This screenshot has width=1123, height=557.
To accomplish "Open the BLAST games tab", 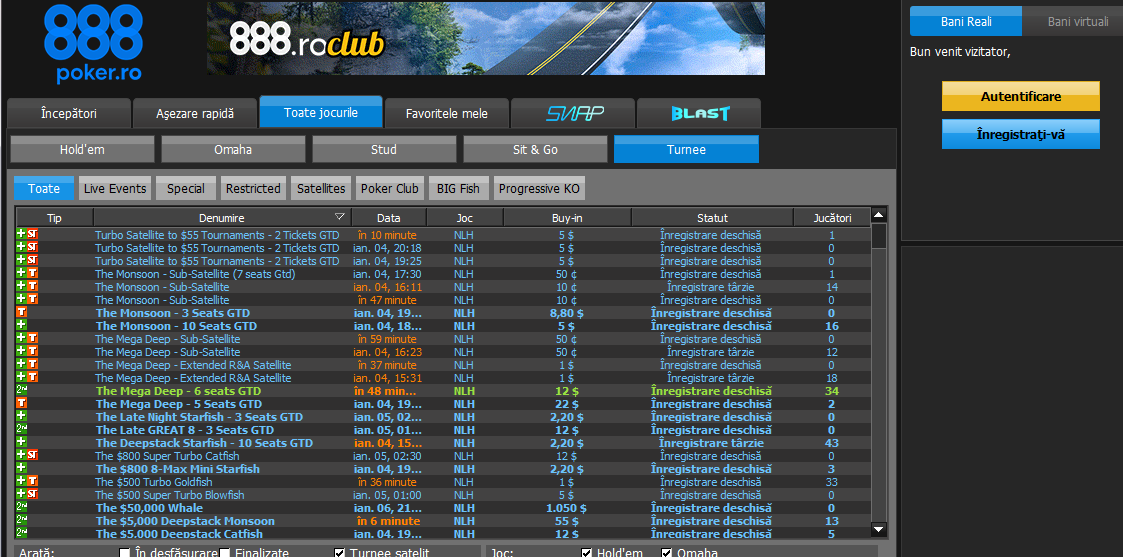I will click(x=699, y=114).
